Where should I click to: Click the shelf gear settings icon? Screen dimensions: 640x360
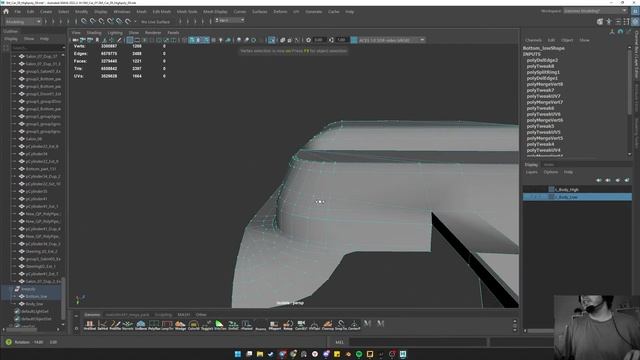tap(76, 328)
